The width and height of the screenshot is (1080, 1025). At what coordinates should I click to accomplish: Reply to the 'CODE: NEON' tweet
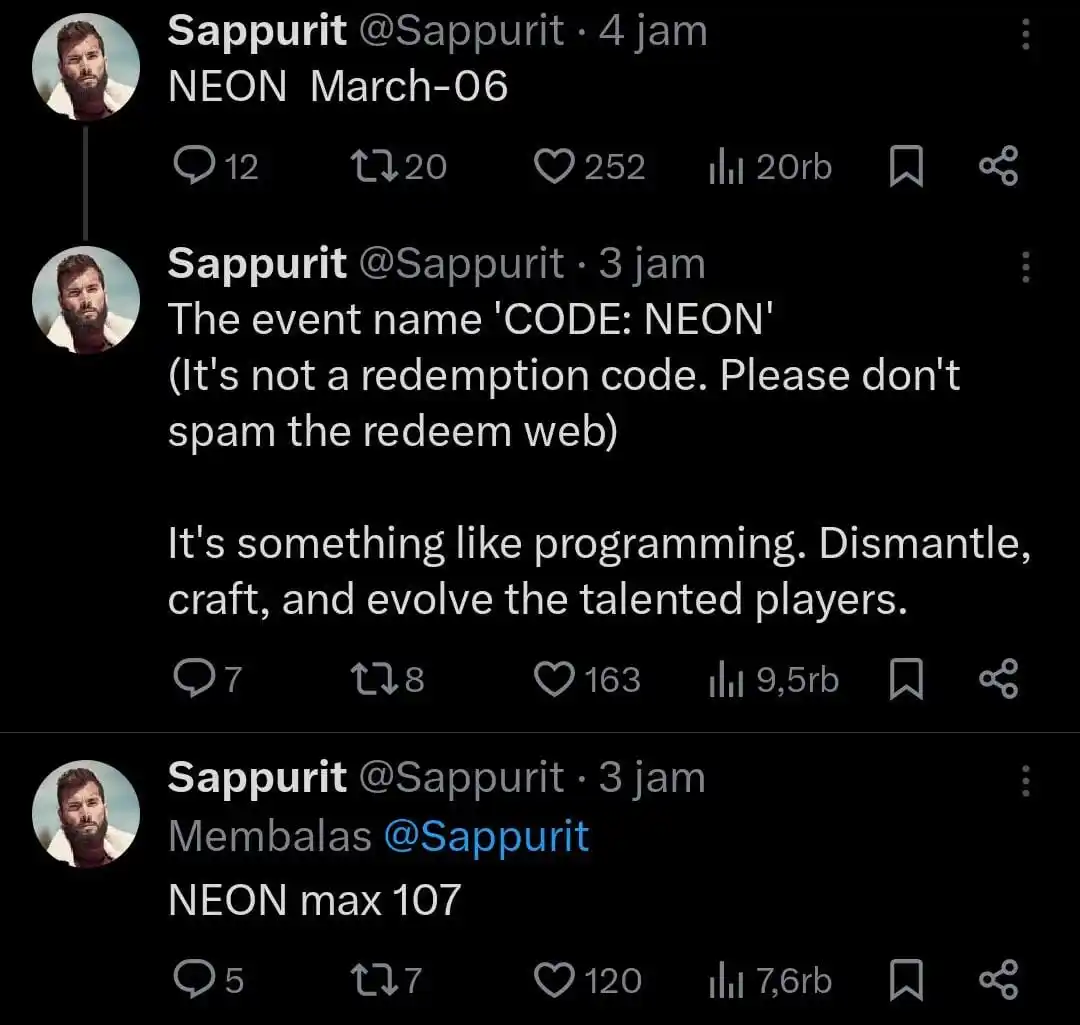click(x=190, y=680)
